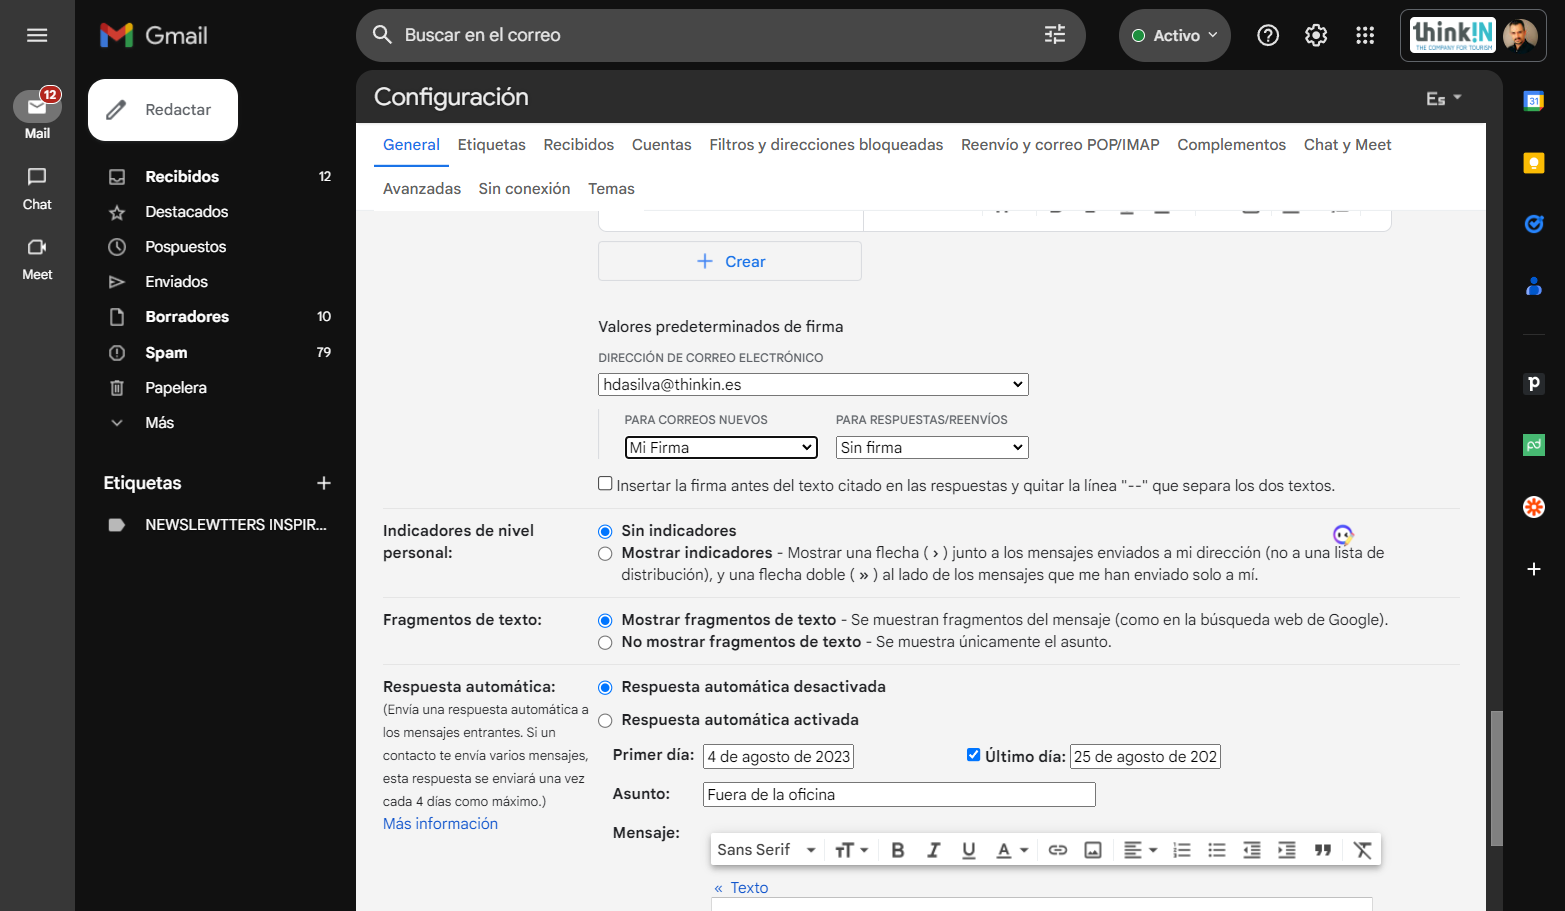Image resolution: width=1565 pixels, height=911 pixels.
Task: Select Mostrar fragmentos de texto radio
Action: [605, 620]
